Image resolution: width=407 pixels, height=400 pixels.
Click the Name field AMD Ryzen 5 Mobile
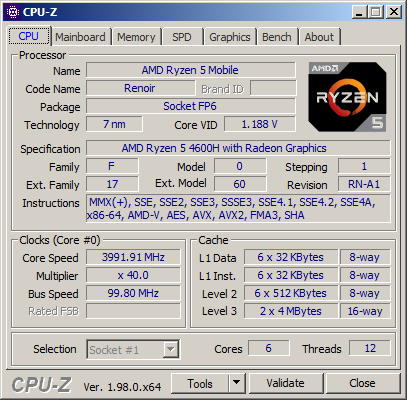tap(191, 70)
